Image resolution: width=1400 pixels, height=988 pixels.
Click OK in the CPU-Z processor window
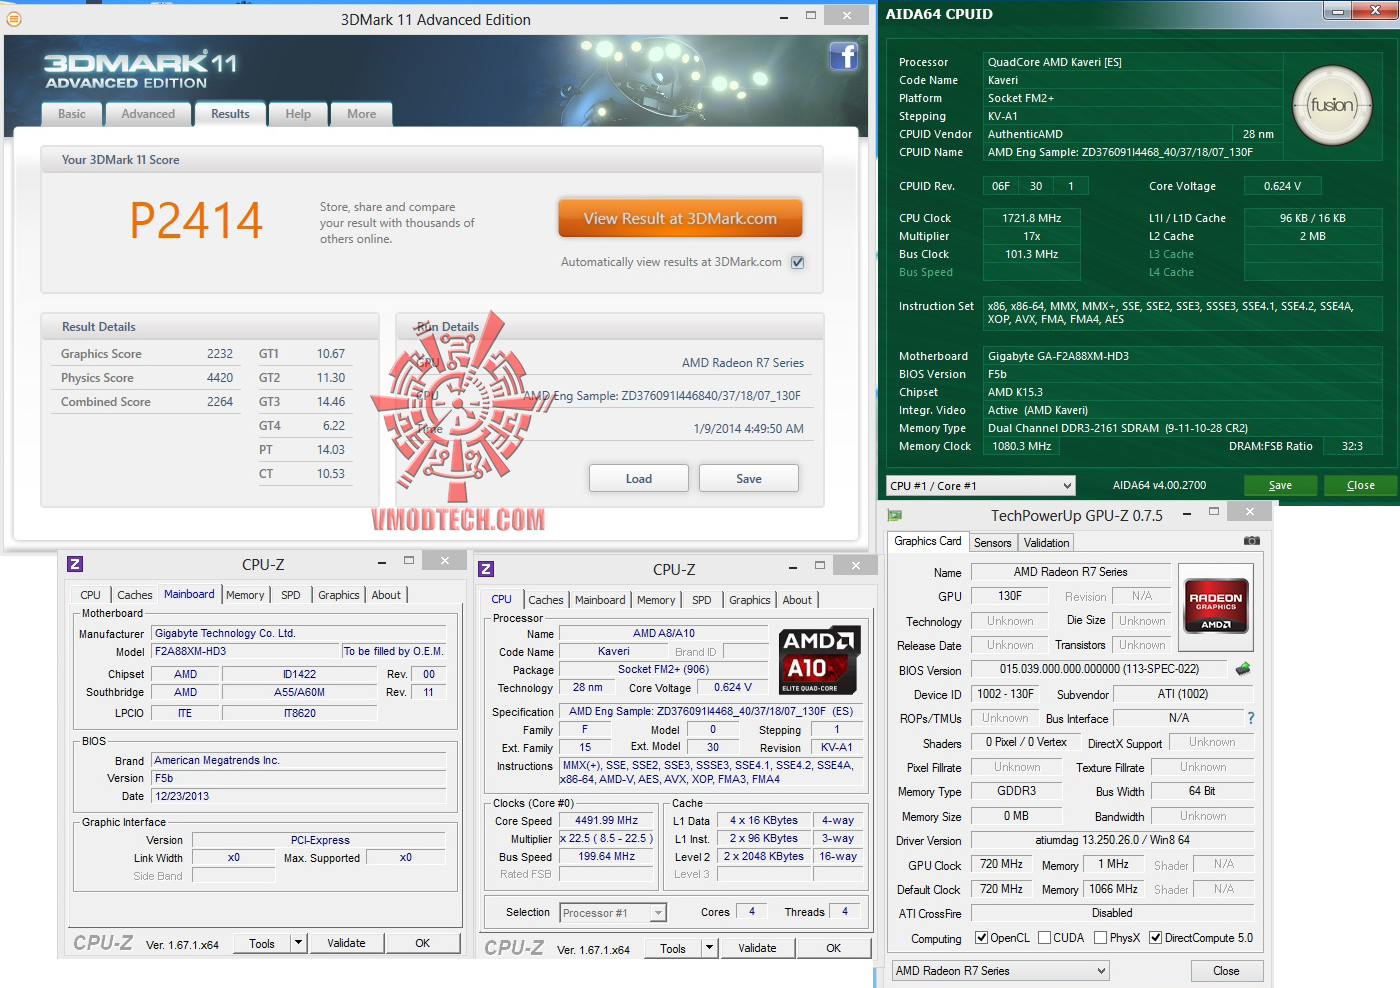click(833, 948)
